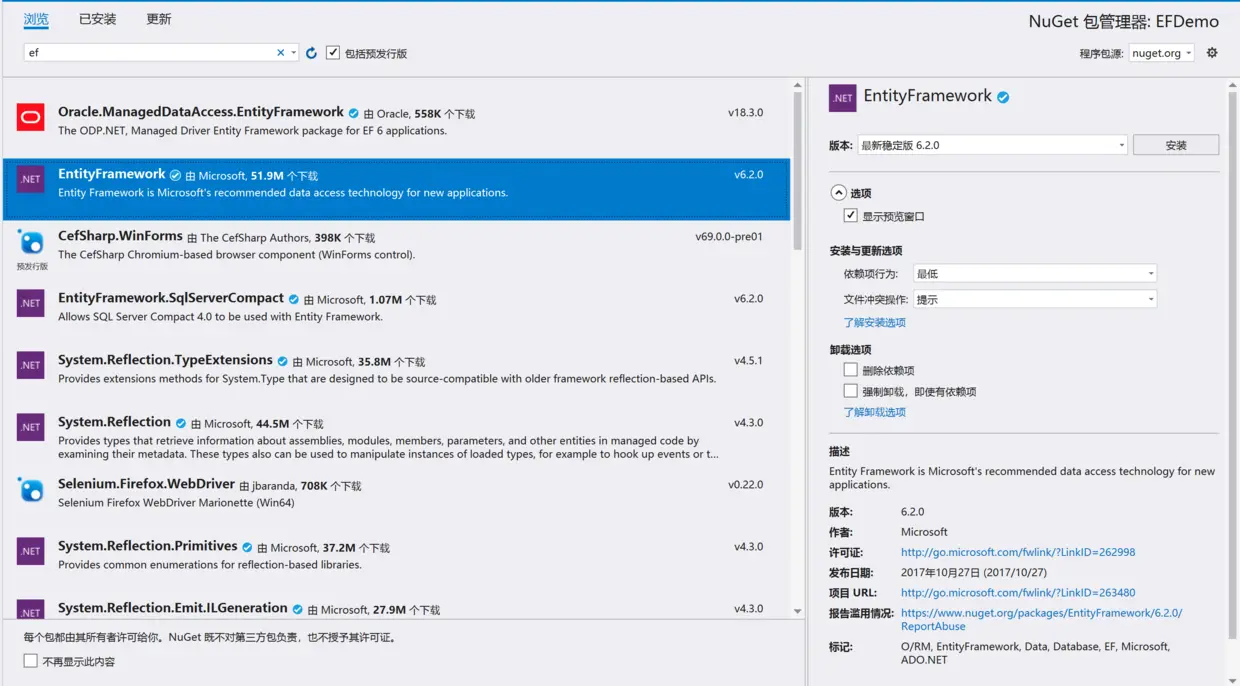1240x686 pixels.
Task: Open the 了解安装选项 link
Action: pos(875,322)
